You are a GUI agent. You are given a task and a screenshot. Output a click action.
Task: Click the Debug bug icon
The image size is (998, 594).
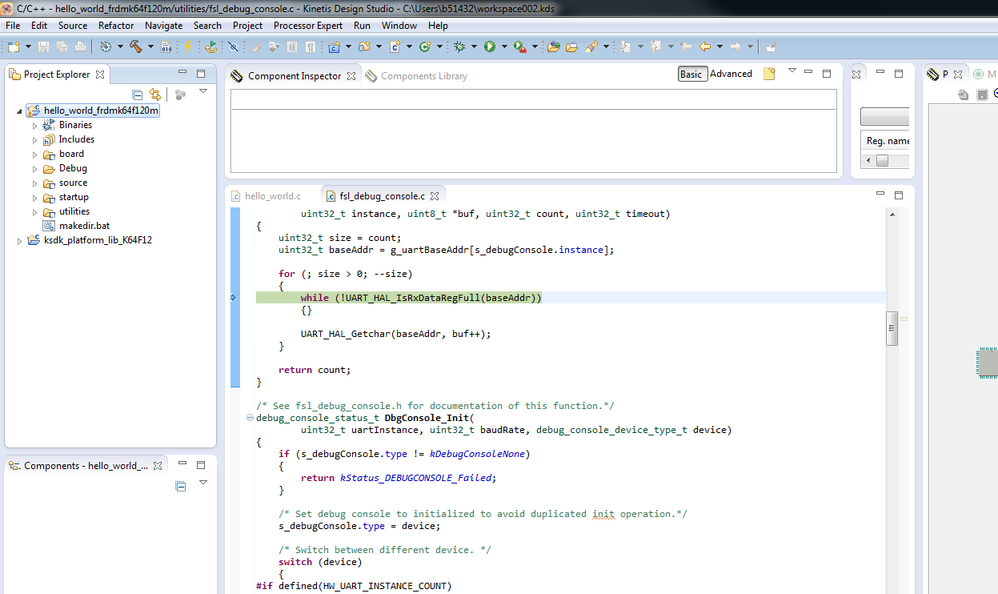click(460, 46)
